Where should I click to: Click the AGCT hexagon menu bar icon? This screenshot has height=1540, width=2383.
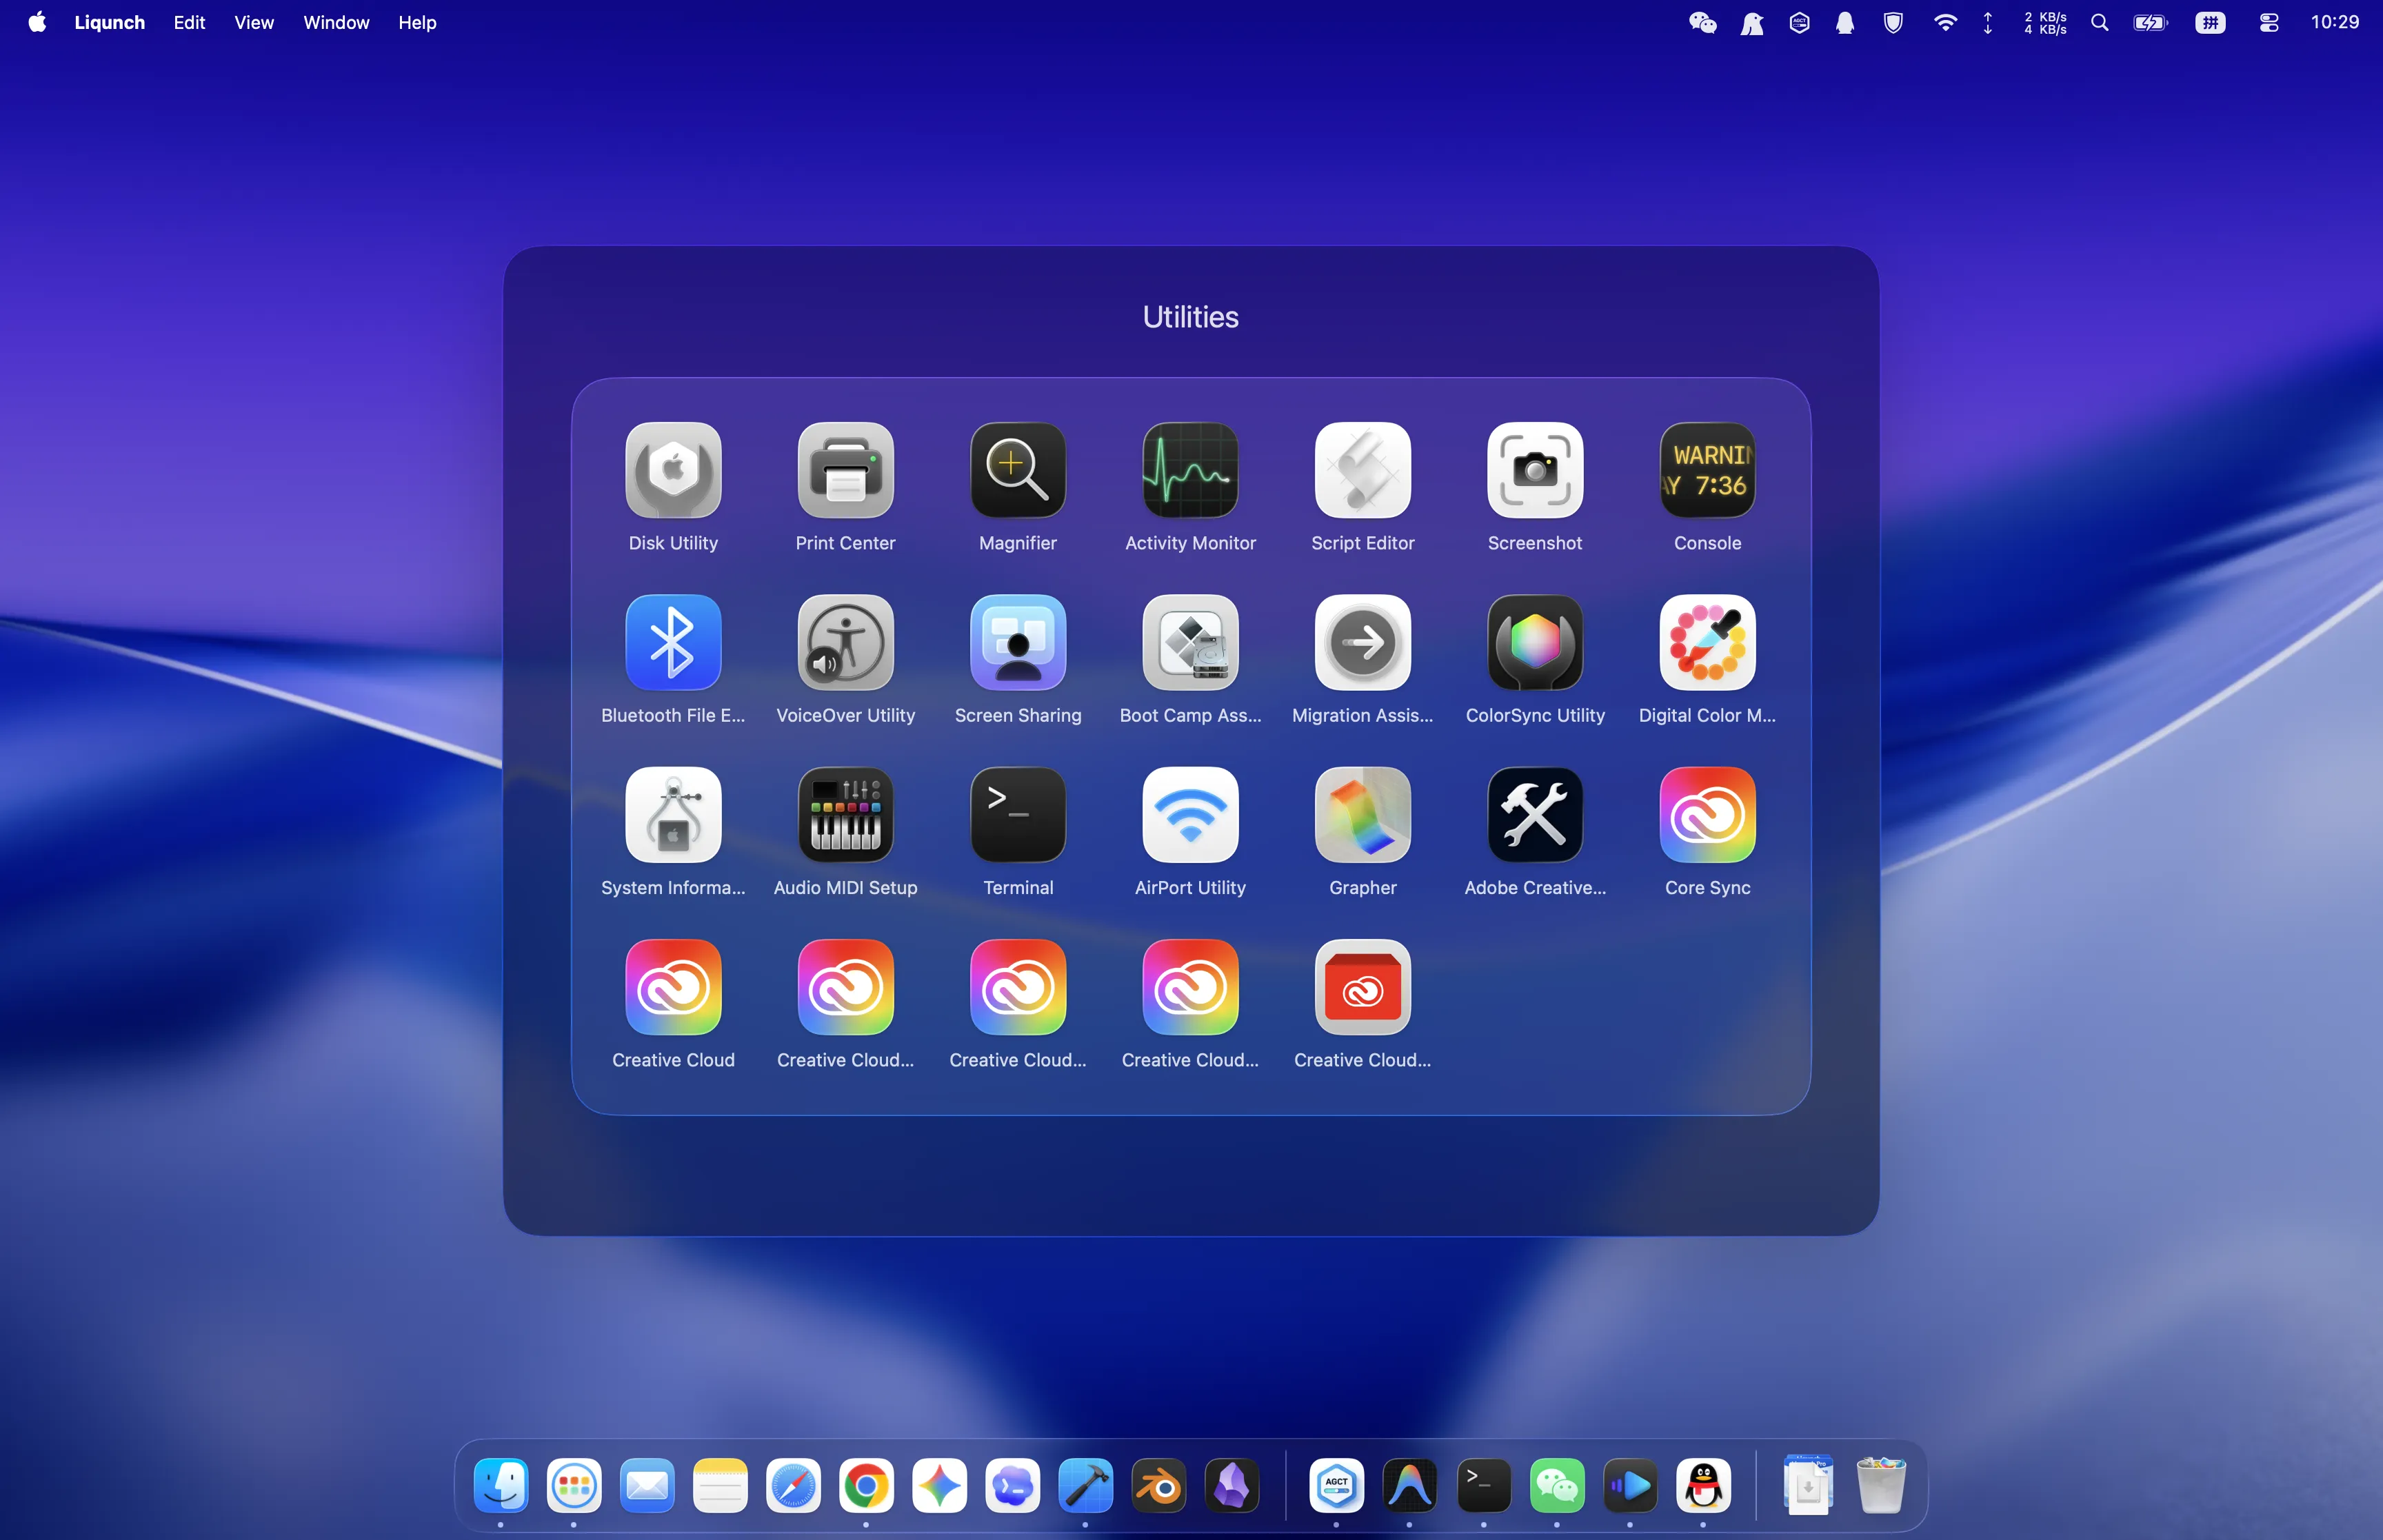[x=1799, y=22]
